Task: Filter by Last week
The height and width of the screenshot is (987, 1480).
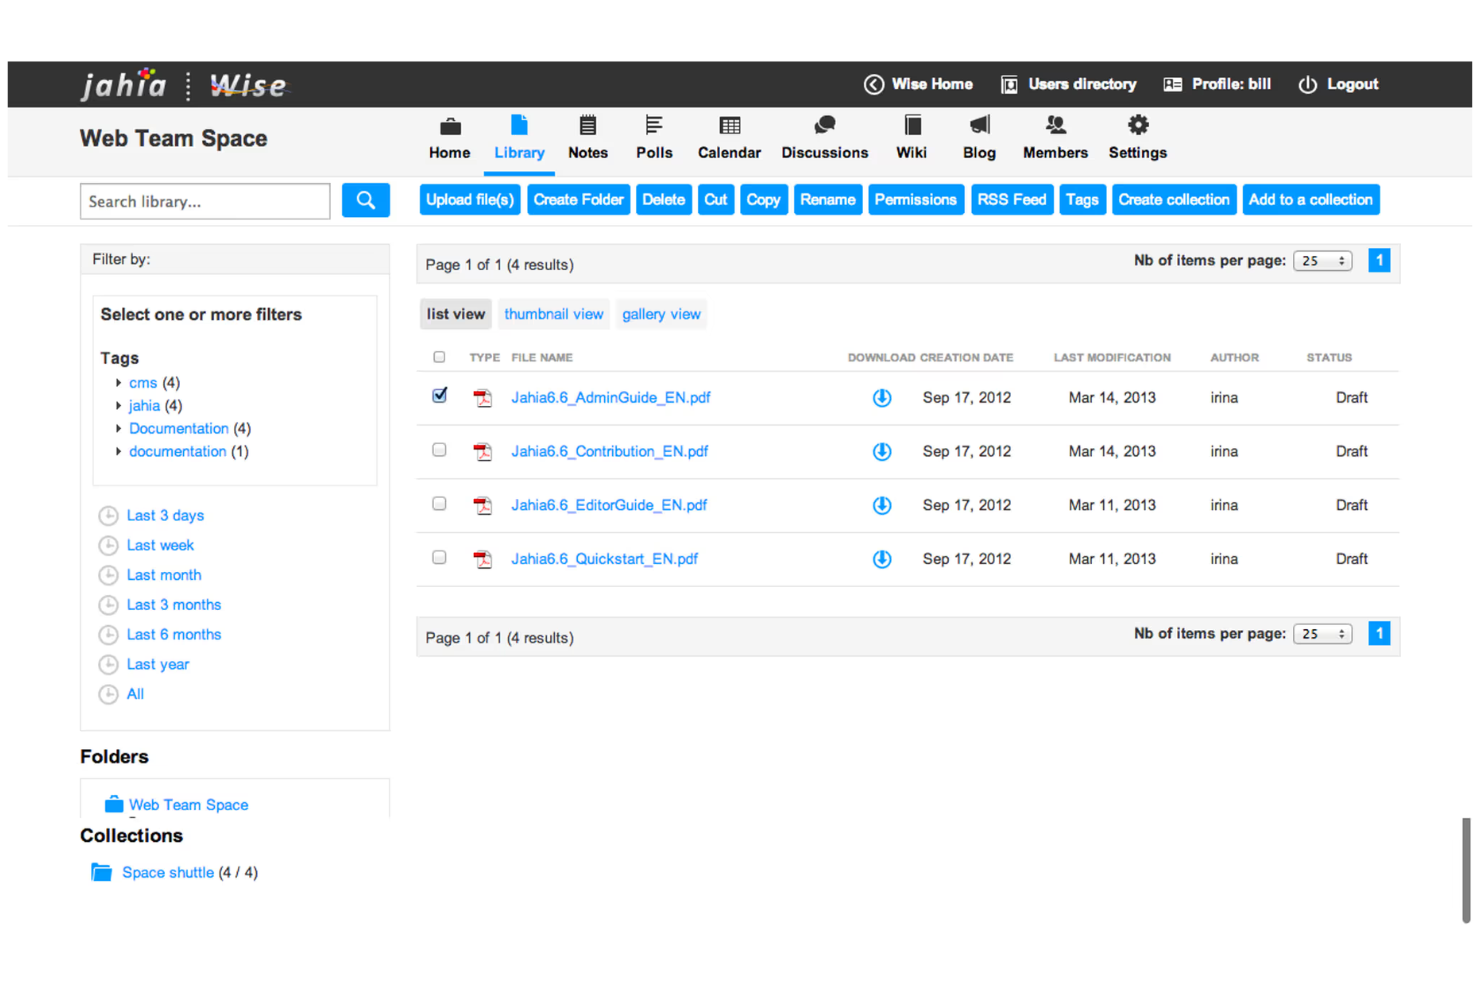Action: point(160,546)
